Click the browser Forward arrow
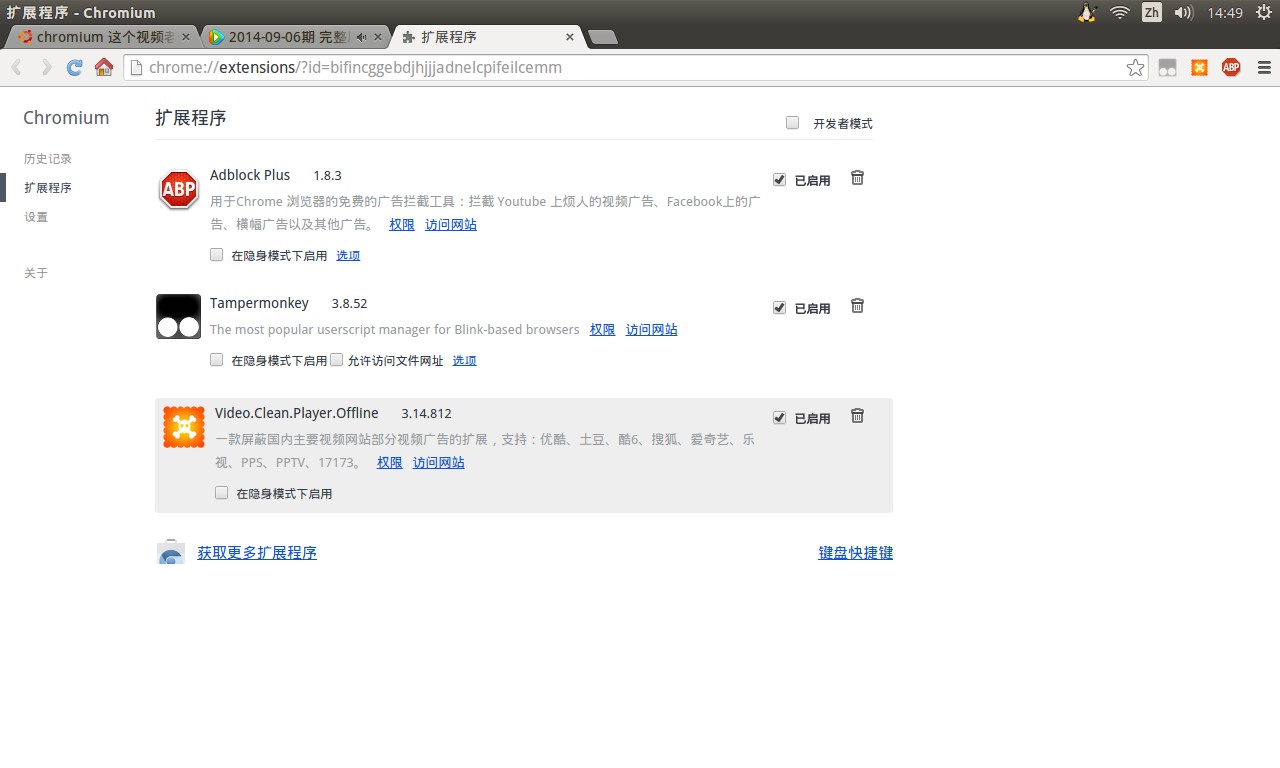The image size is (1280, 768). 46,67
